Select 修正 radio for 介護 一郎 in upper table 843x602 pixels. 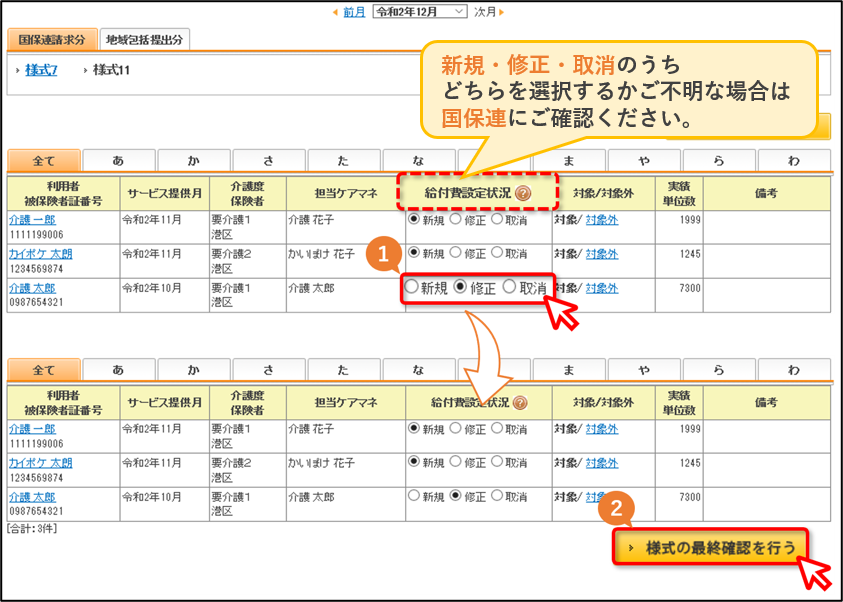pos(455,219)
